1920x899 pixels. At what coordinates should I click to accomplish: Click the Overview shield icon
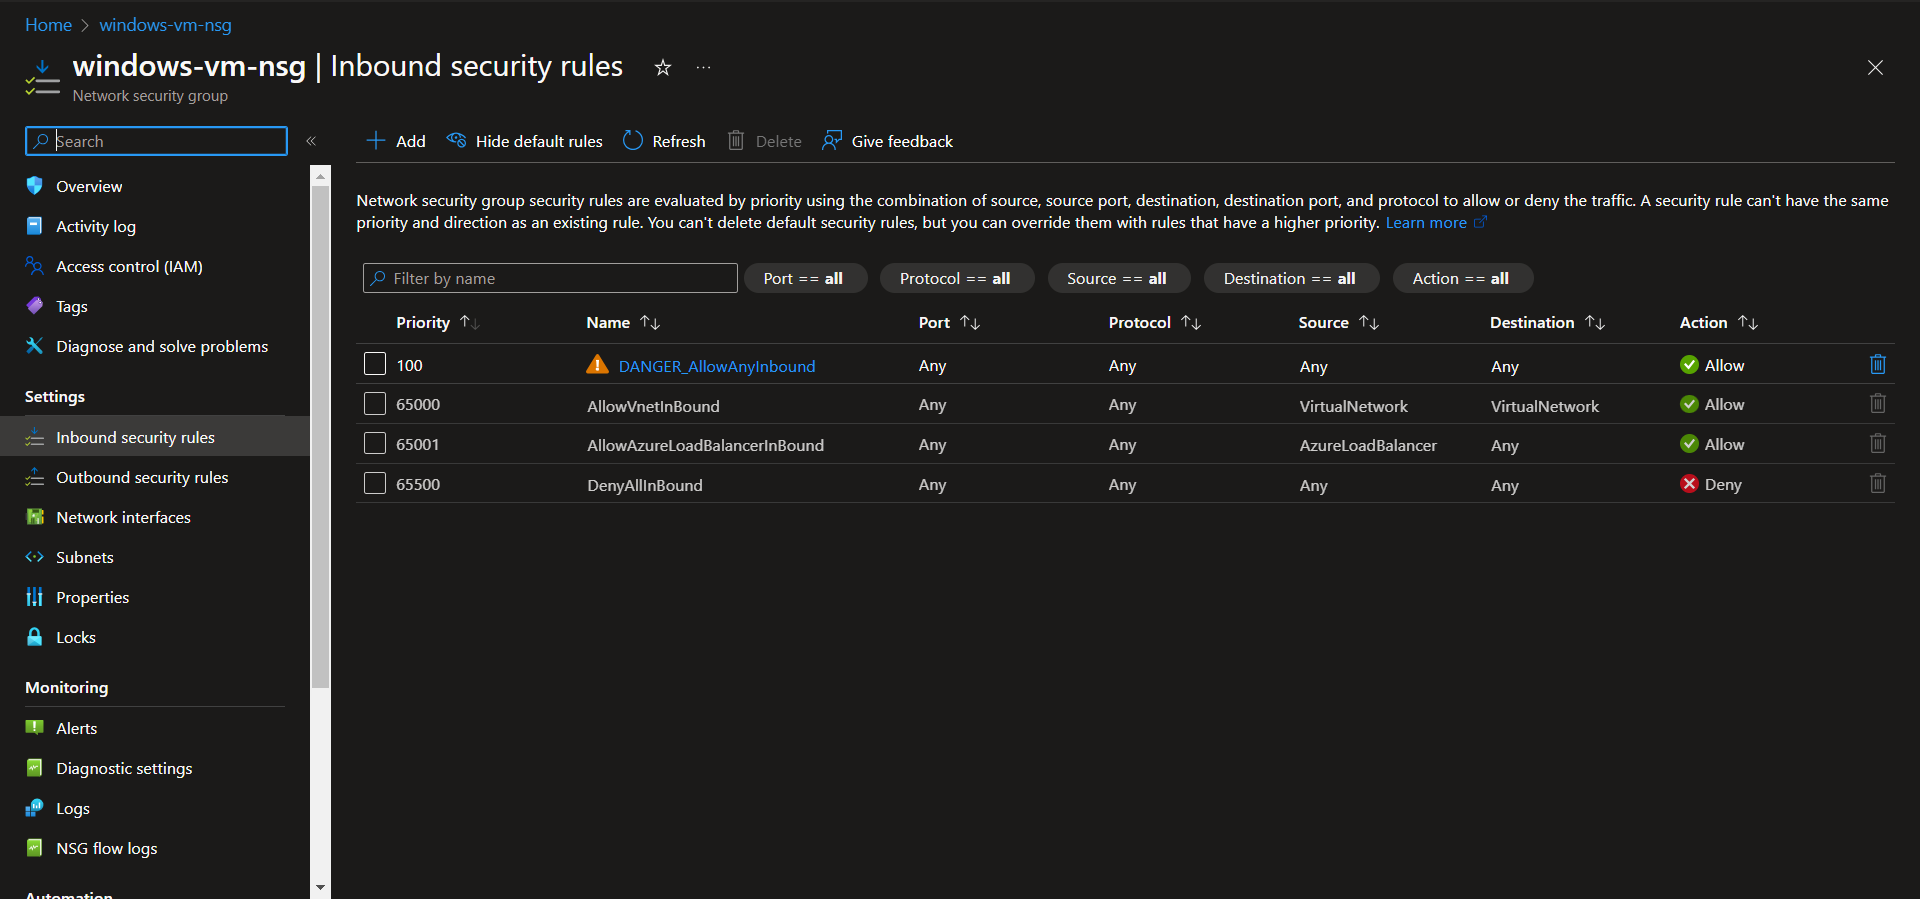coord(35,186)
